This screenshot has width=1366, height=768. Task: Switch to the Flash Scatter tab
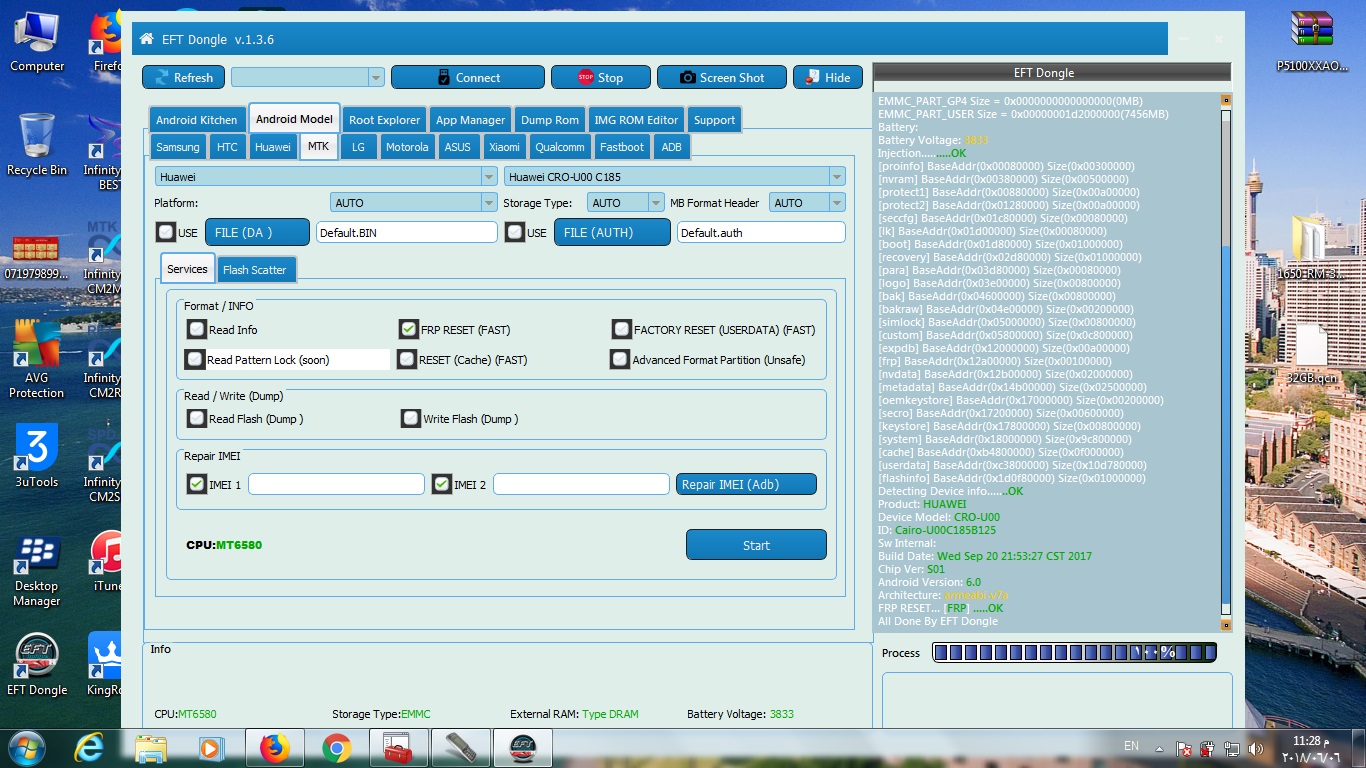255,269
